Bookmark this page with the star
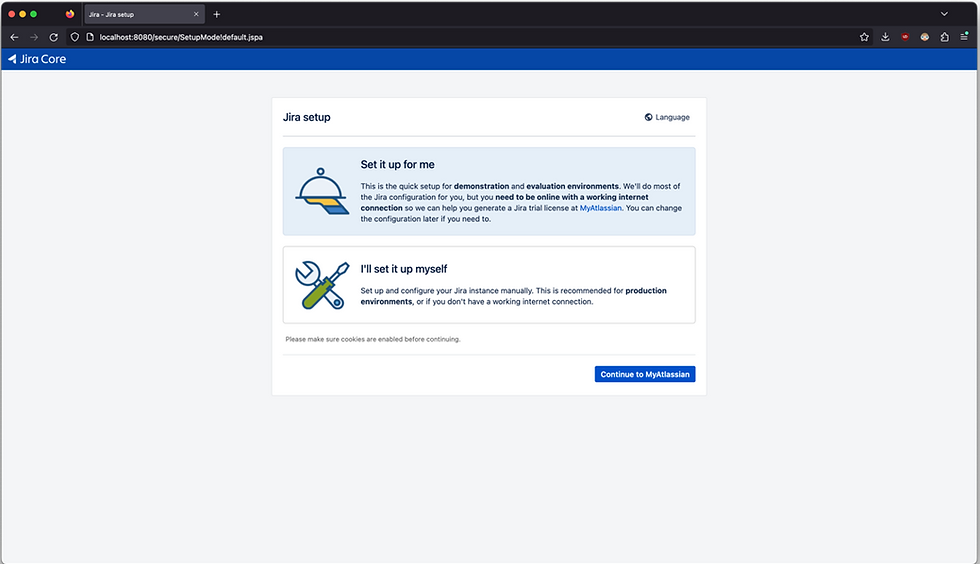Image resolution: width=980 pixels, height=564 pixels. (x=864, y=37)
